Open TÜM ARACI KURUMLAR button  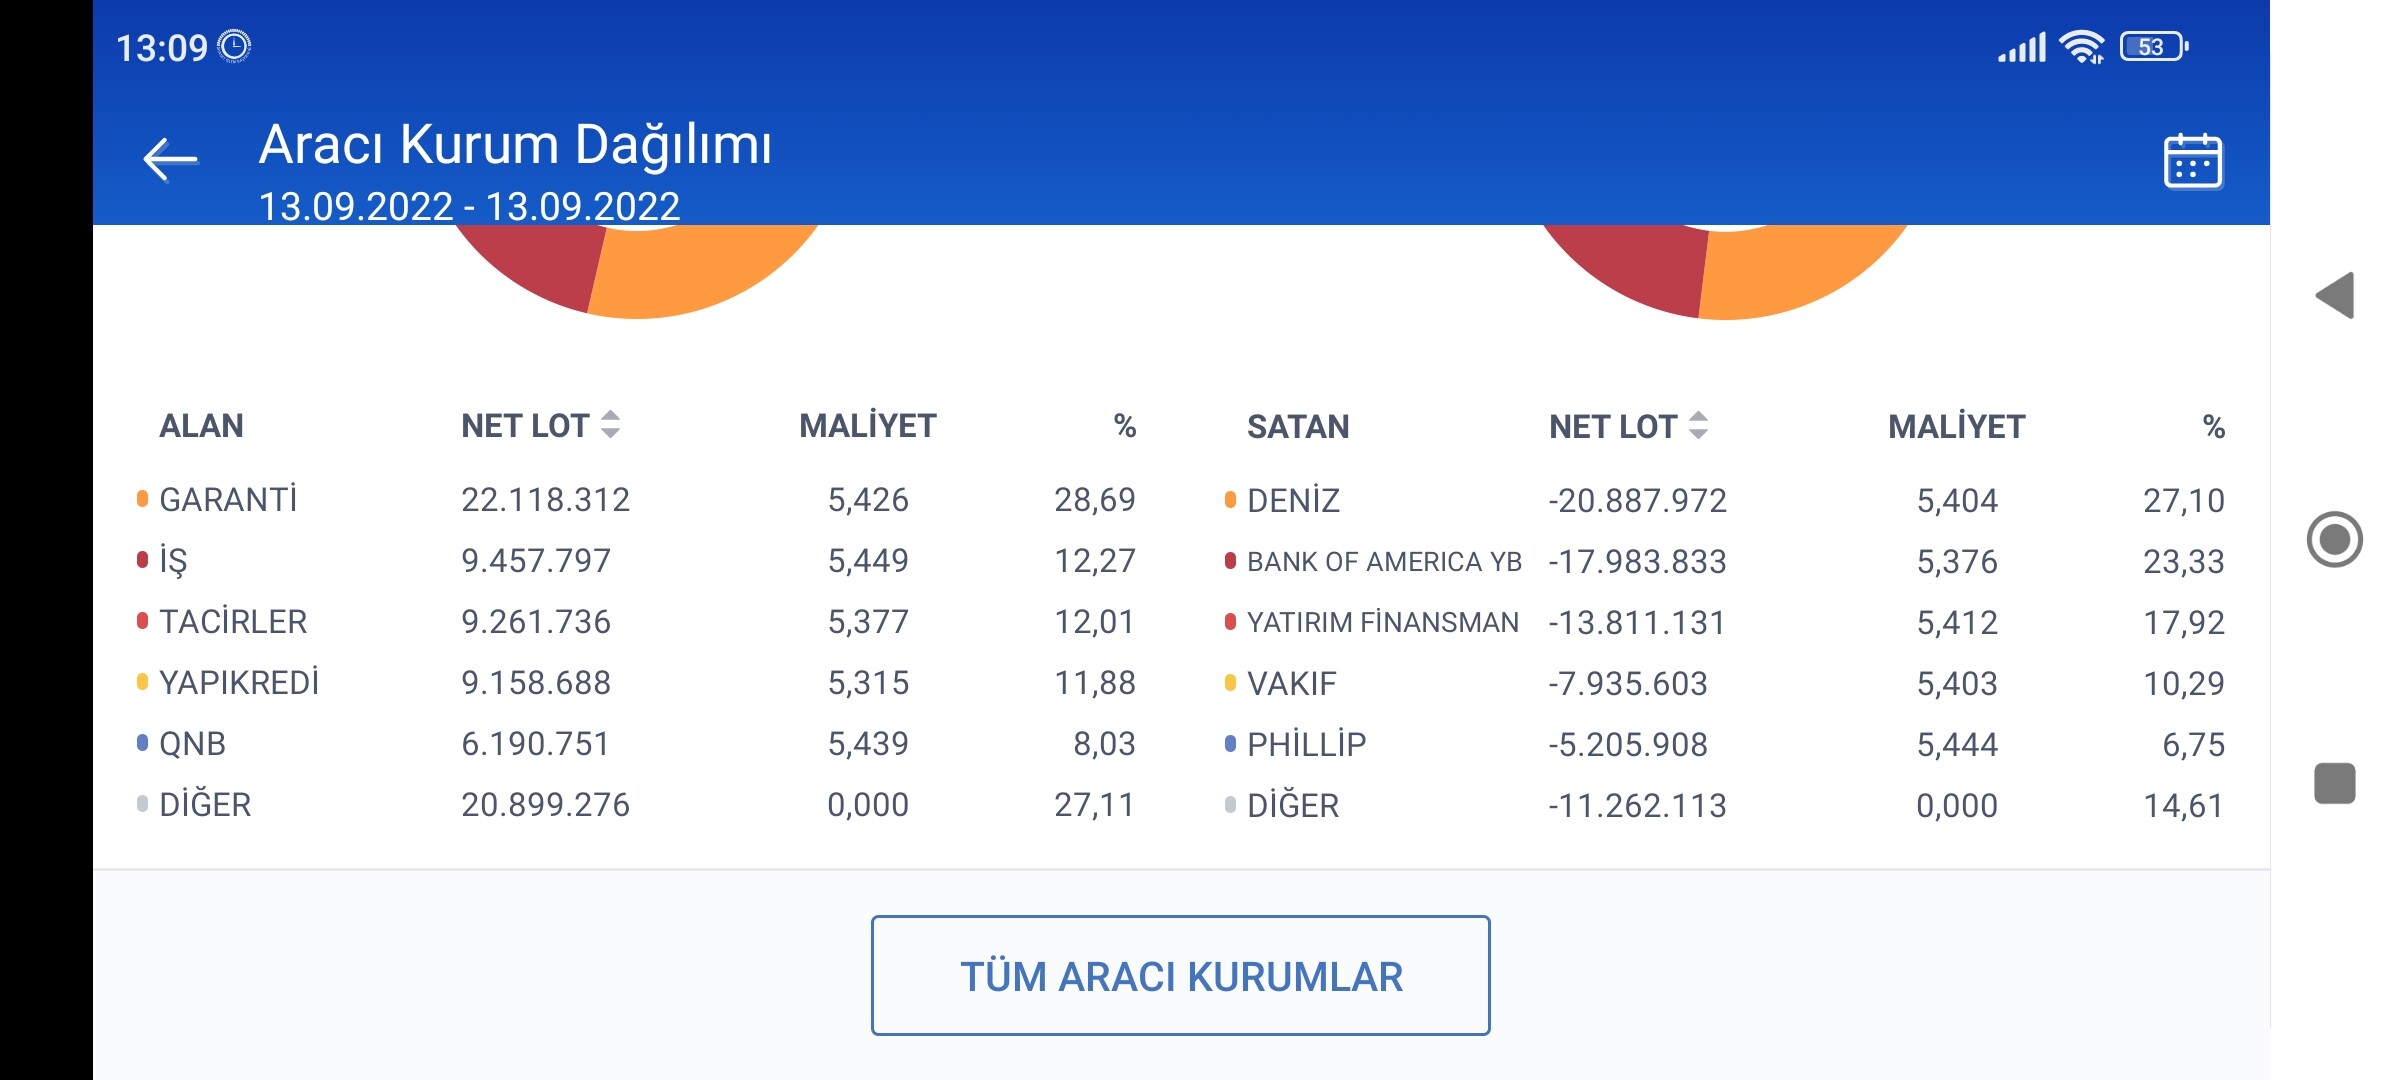click(x=1180, y=975)
